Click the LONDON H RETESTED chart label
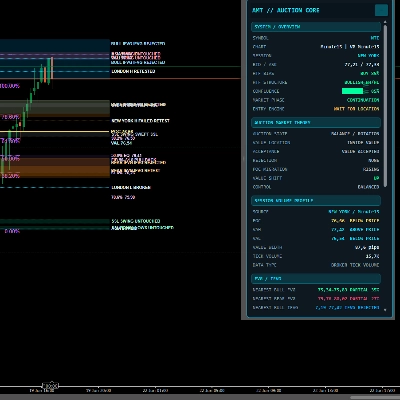Image resolution: width=400 pixels, height=400 pixels. (133, 71)
